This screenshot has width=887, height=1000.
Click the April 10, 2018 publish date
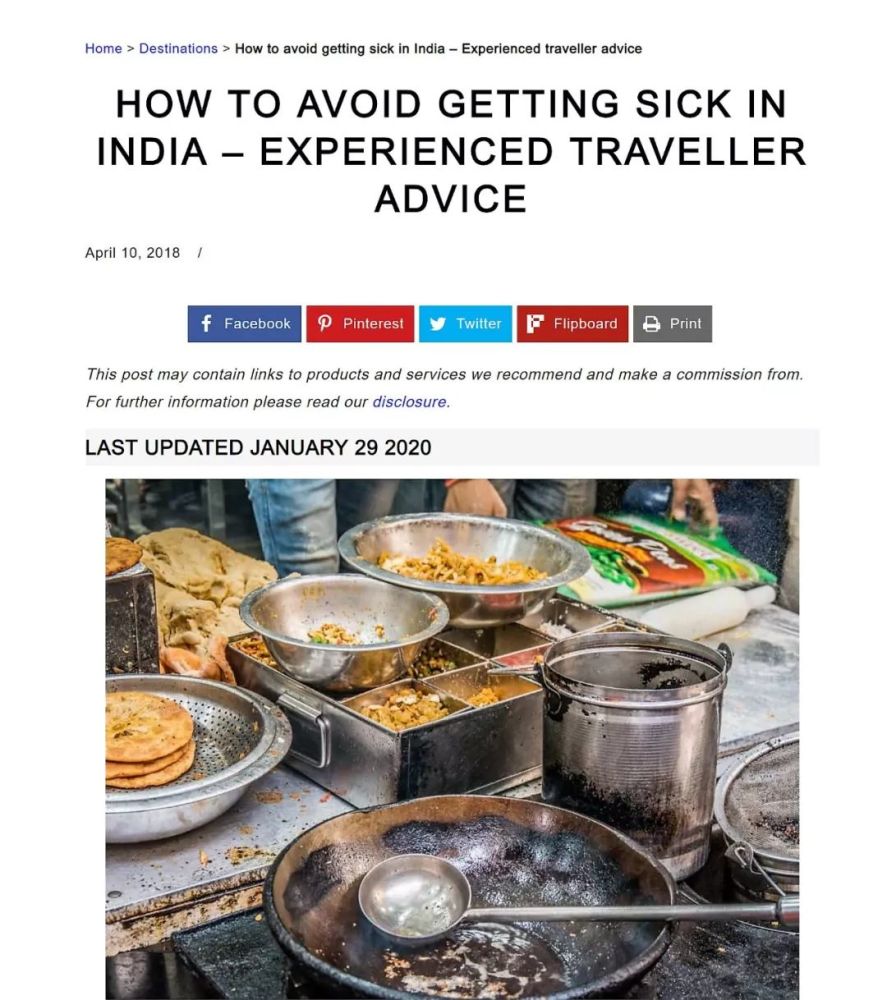(x=132, y=253)
